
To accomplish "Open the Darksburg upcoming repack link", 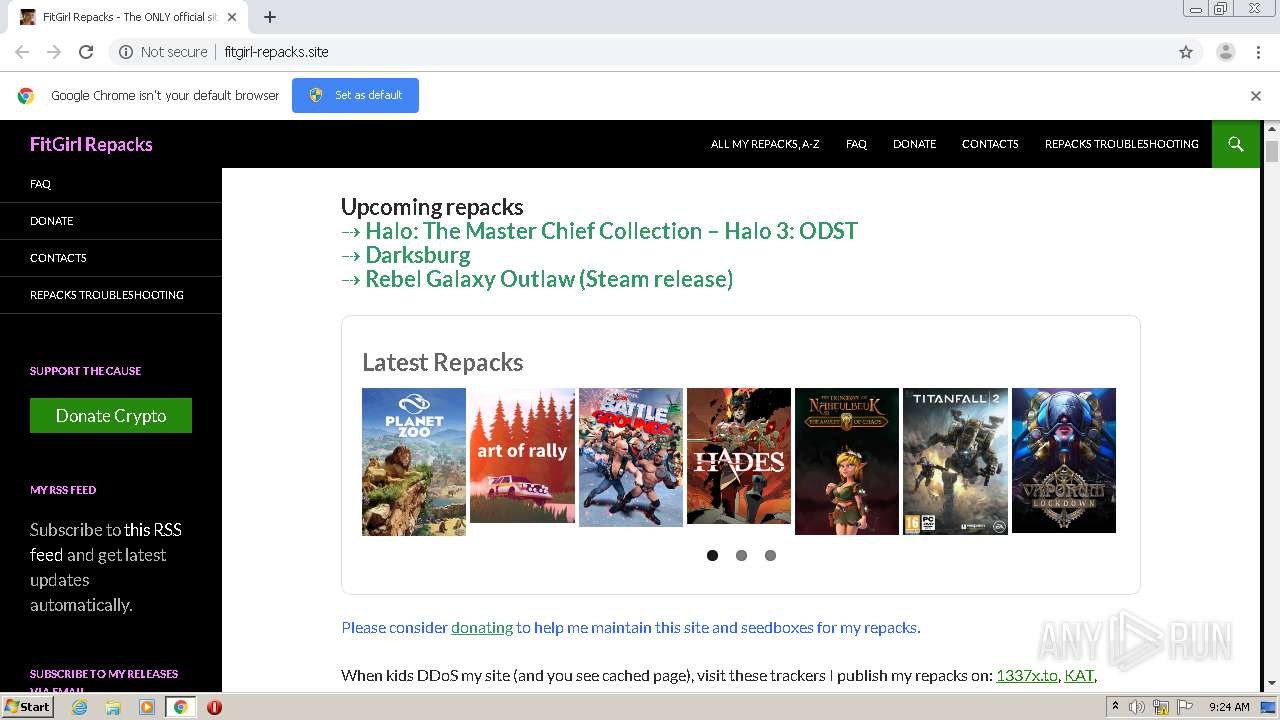I will click(x=417, y=255).
